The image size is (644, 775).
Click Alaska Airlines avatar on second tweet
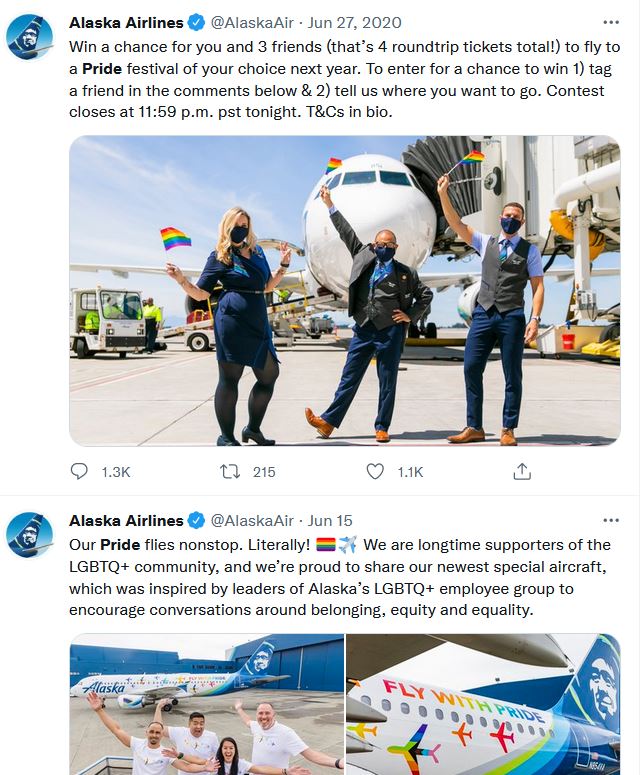point(30,535)
